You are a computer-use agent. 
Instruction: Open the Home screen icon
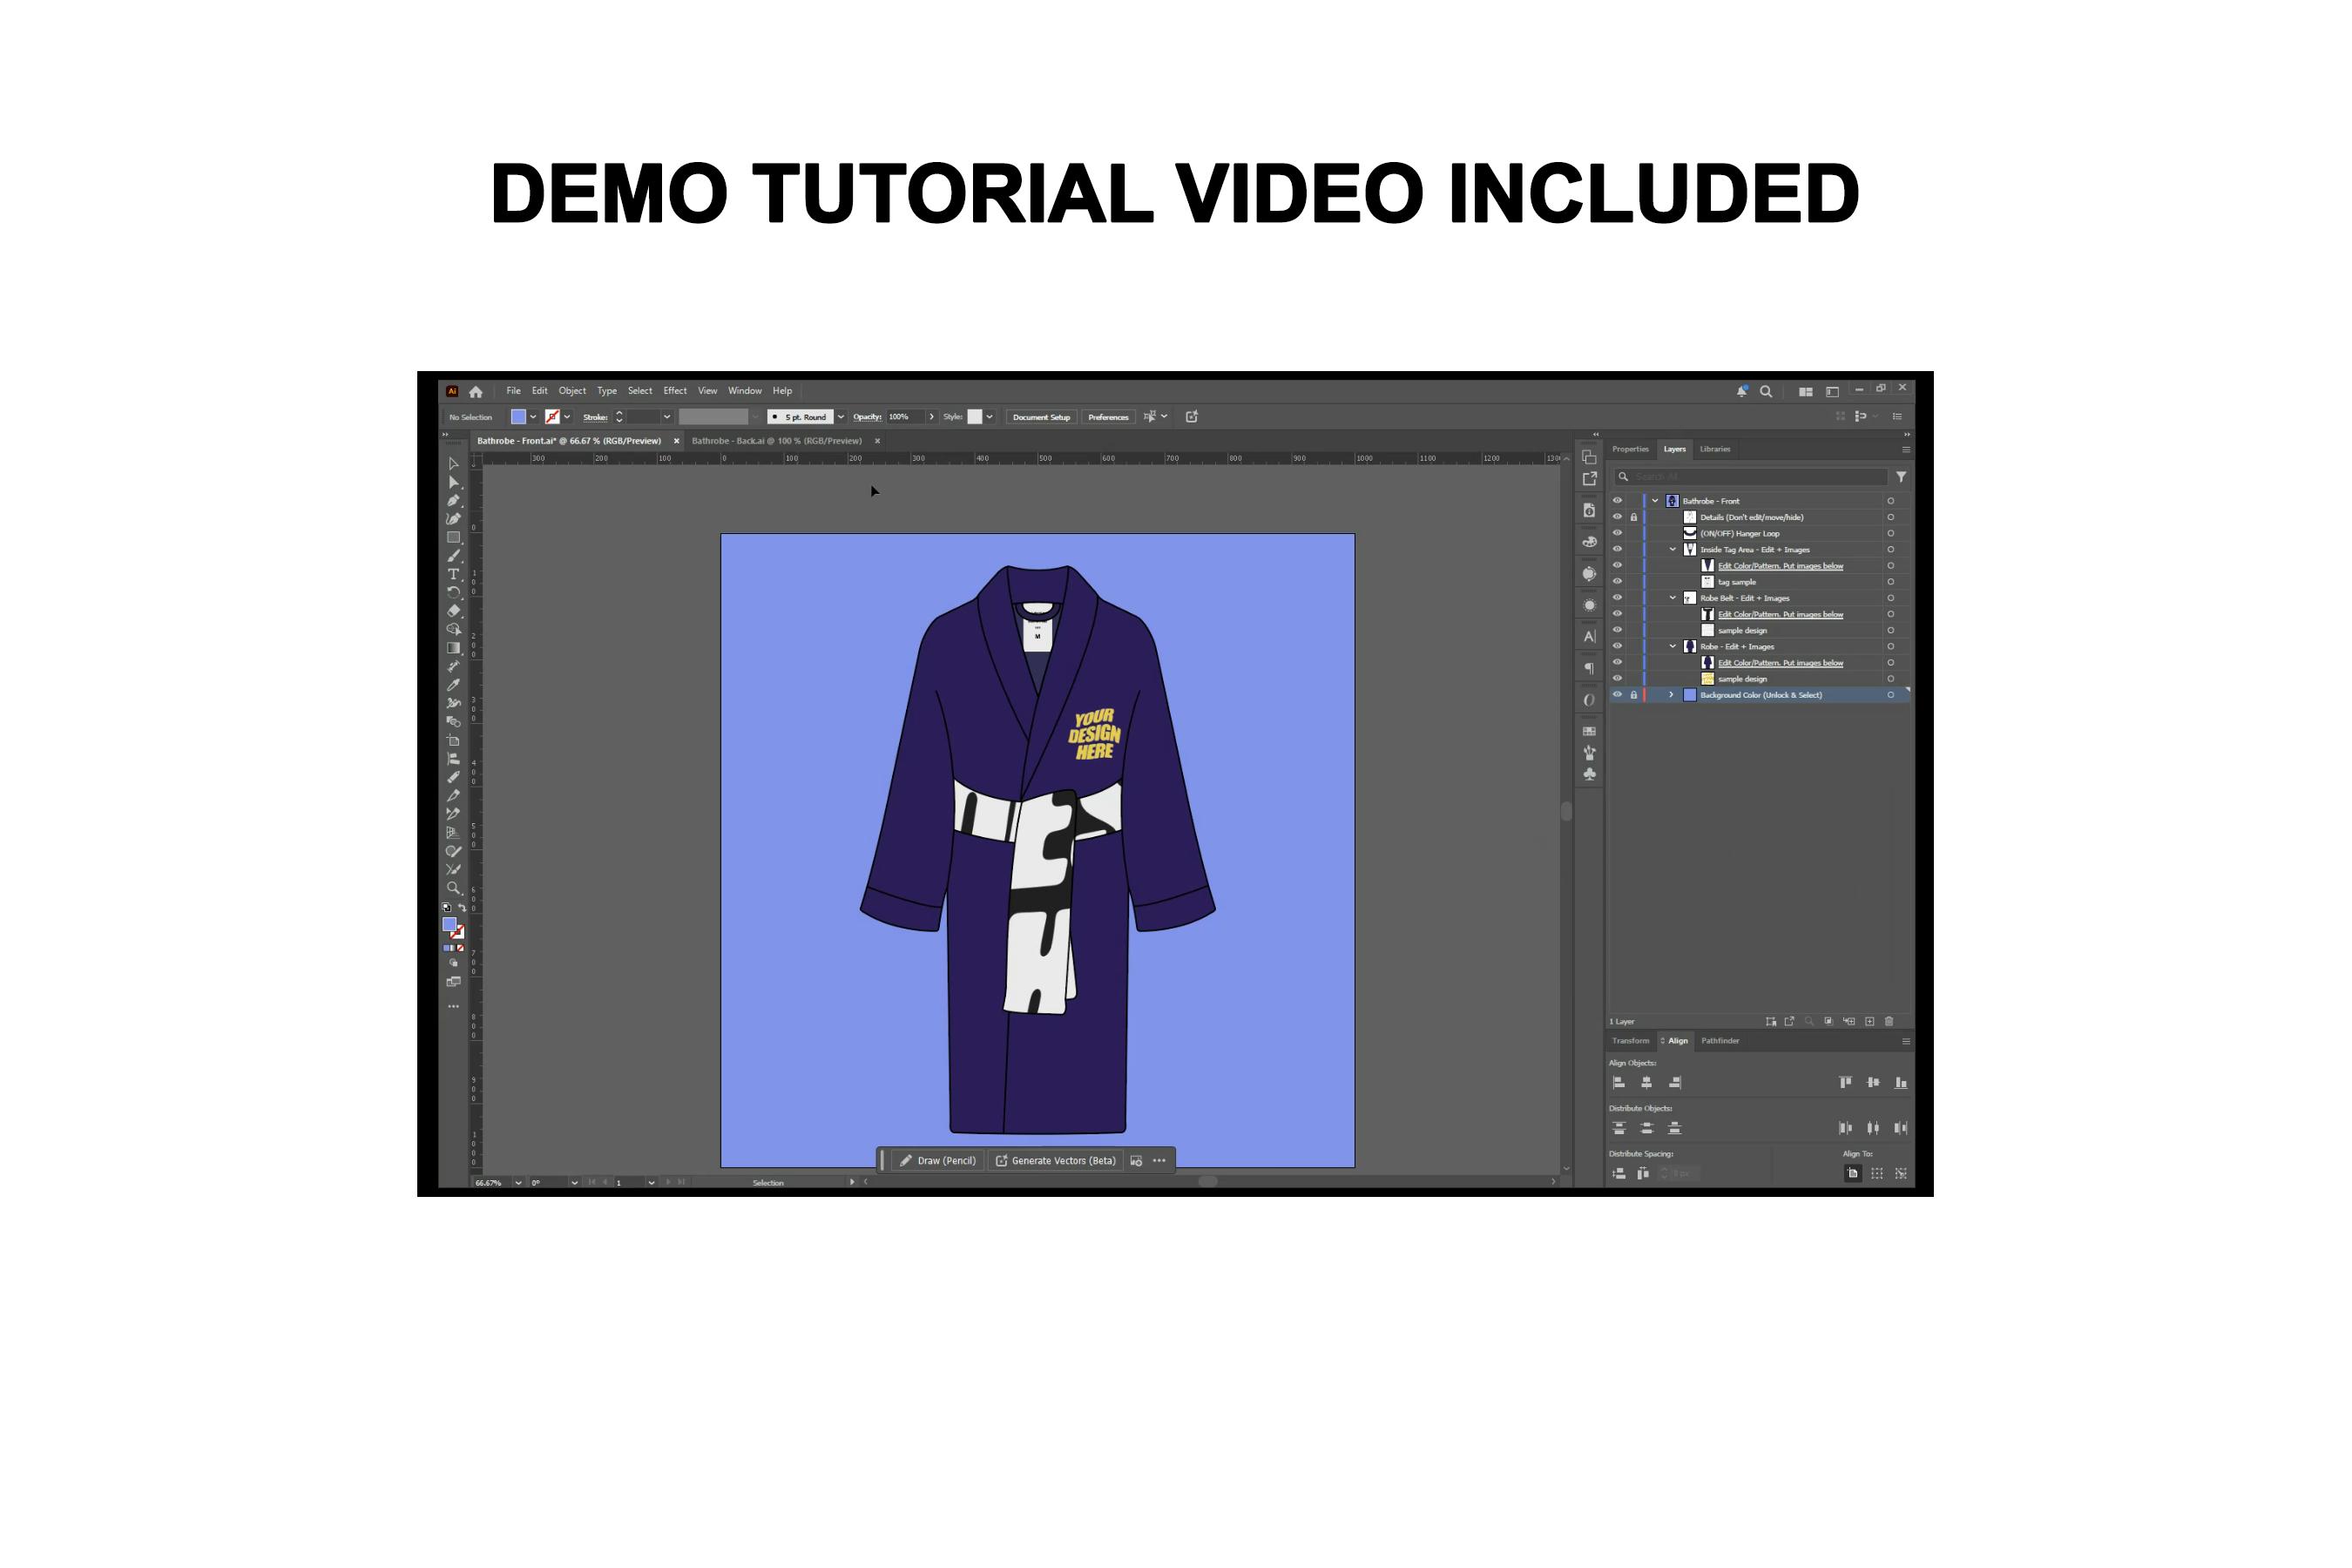tap(476, 392)
